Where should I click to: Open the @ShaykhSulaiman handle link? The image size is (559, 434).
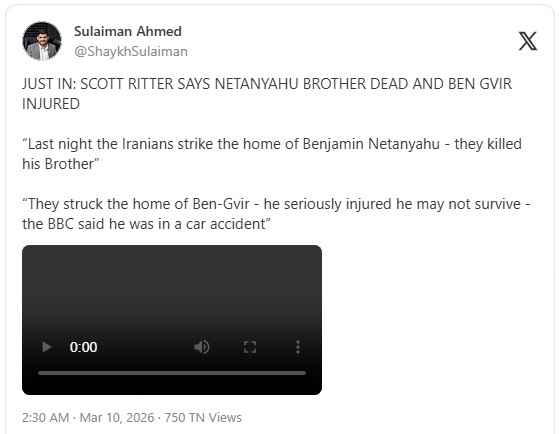131,51
